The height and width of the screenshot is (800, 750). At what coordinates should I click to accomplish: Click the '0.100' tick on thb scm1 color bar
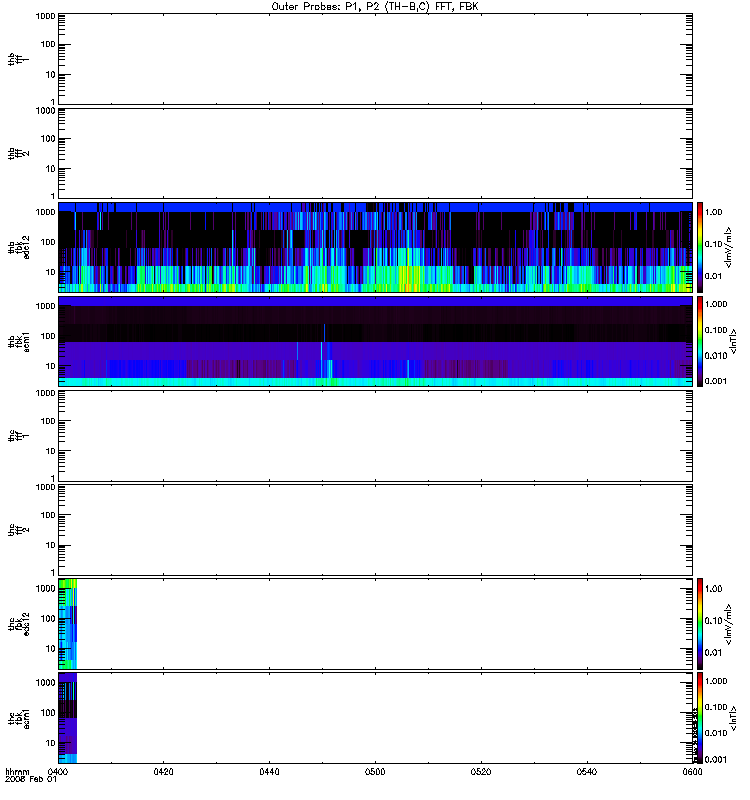716,330
